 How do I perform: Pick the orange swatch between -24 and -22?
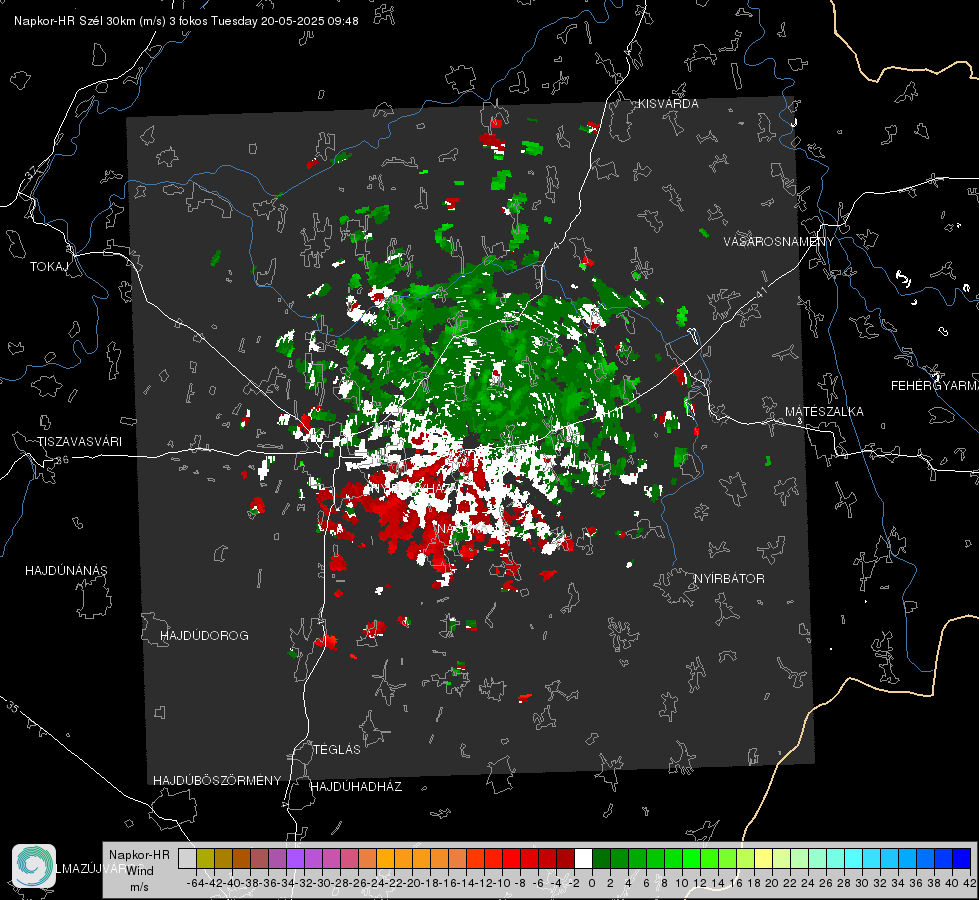pyautogui.click(x=386, y=858)
